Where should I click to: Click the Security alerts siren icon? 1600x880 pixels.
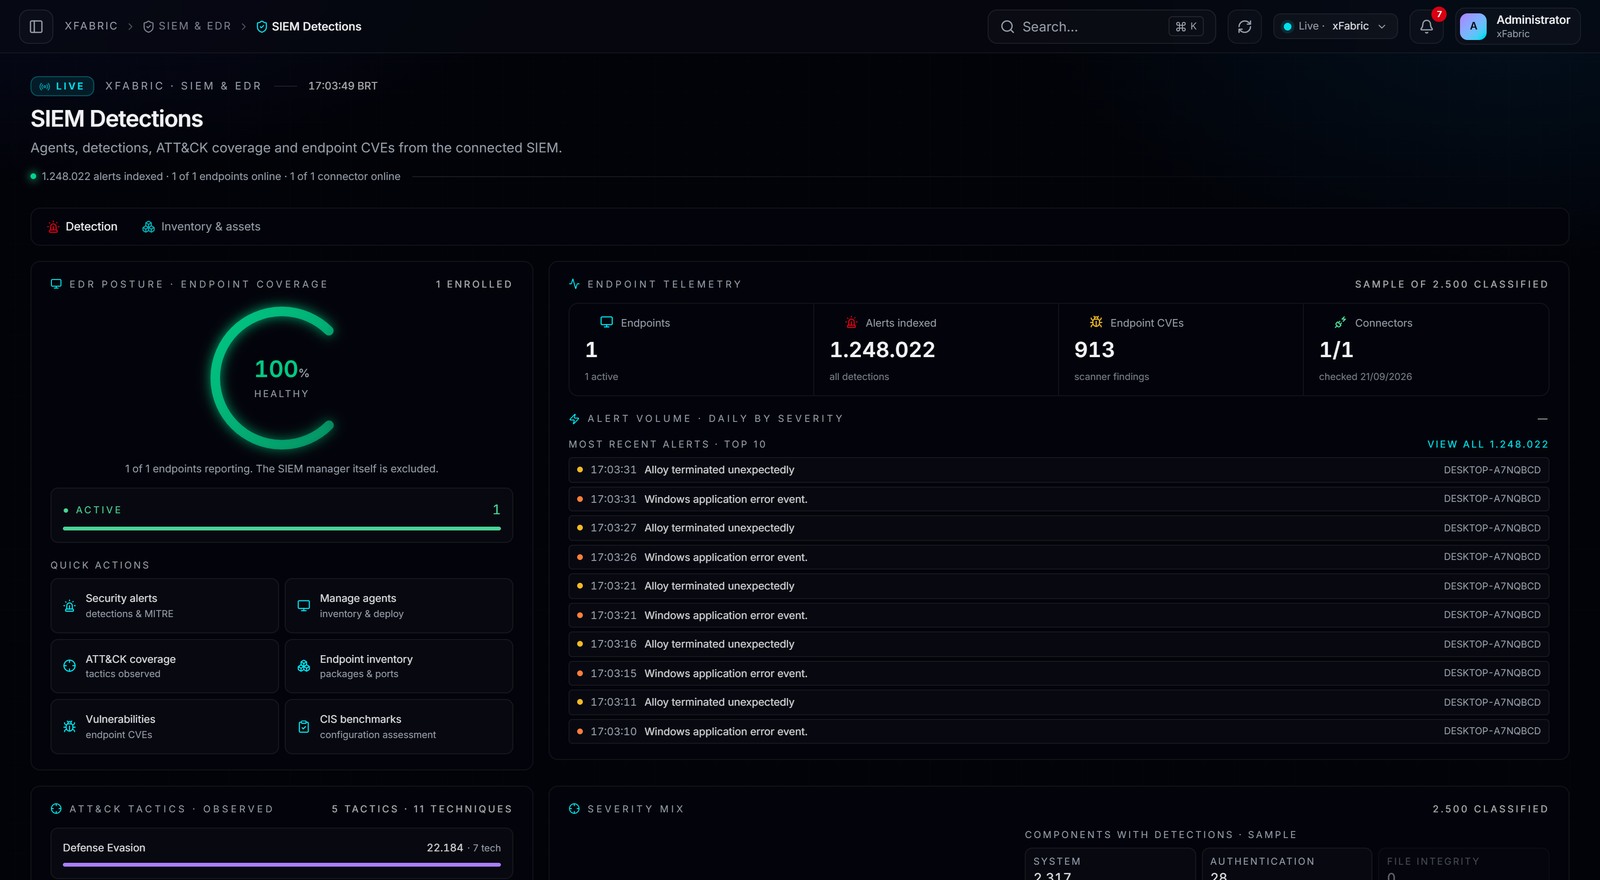[69, 606]
